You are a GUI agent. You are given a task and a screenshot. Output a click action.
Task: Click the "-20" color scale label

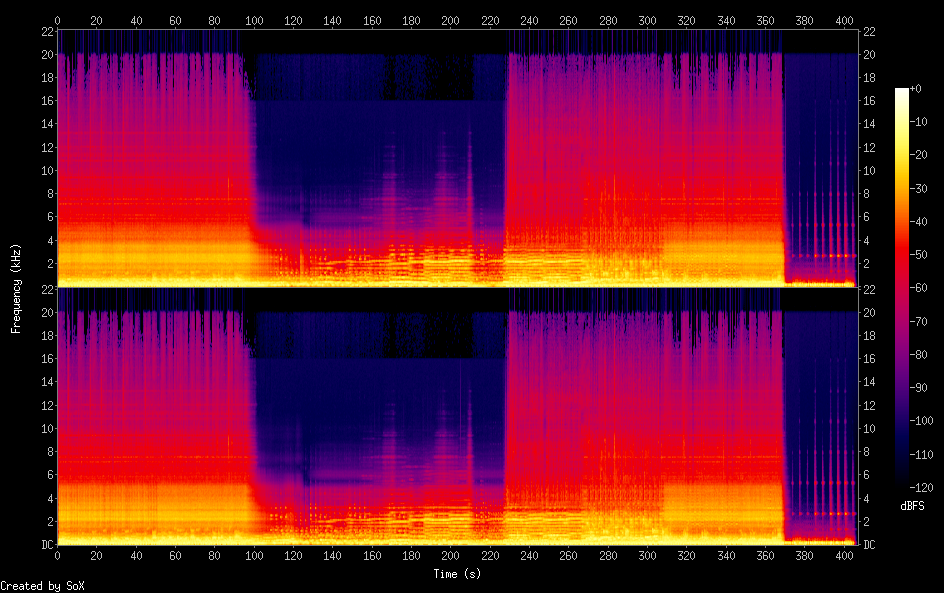point(918,155)
